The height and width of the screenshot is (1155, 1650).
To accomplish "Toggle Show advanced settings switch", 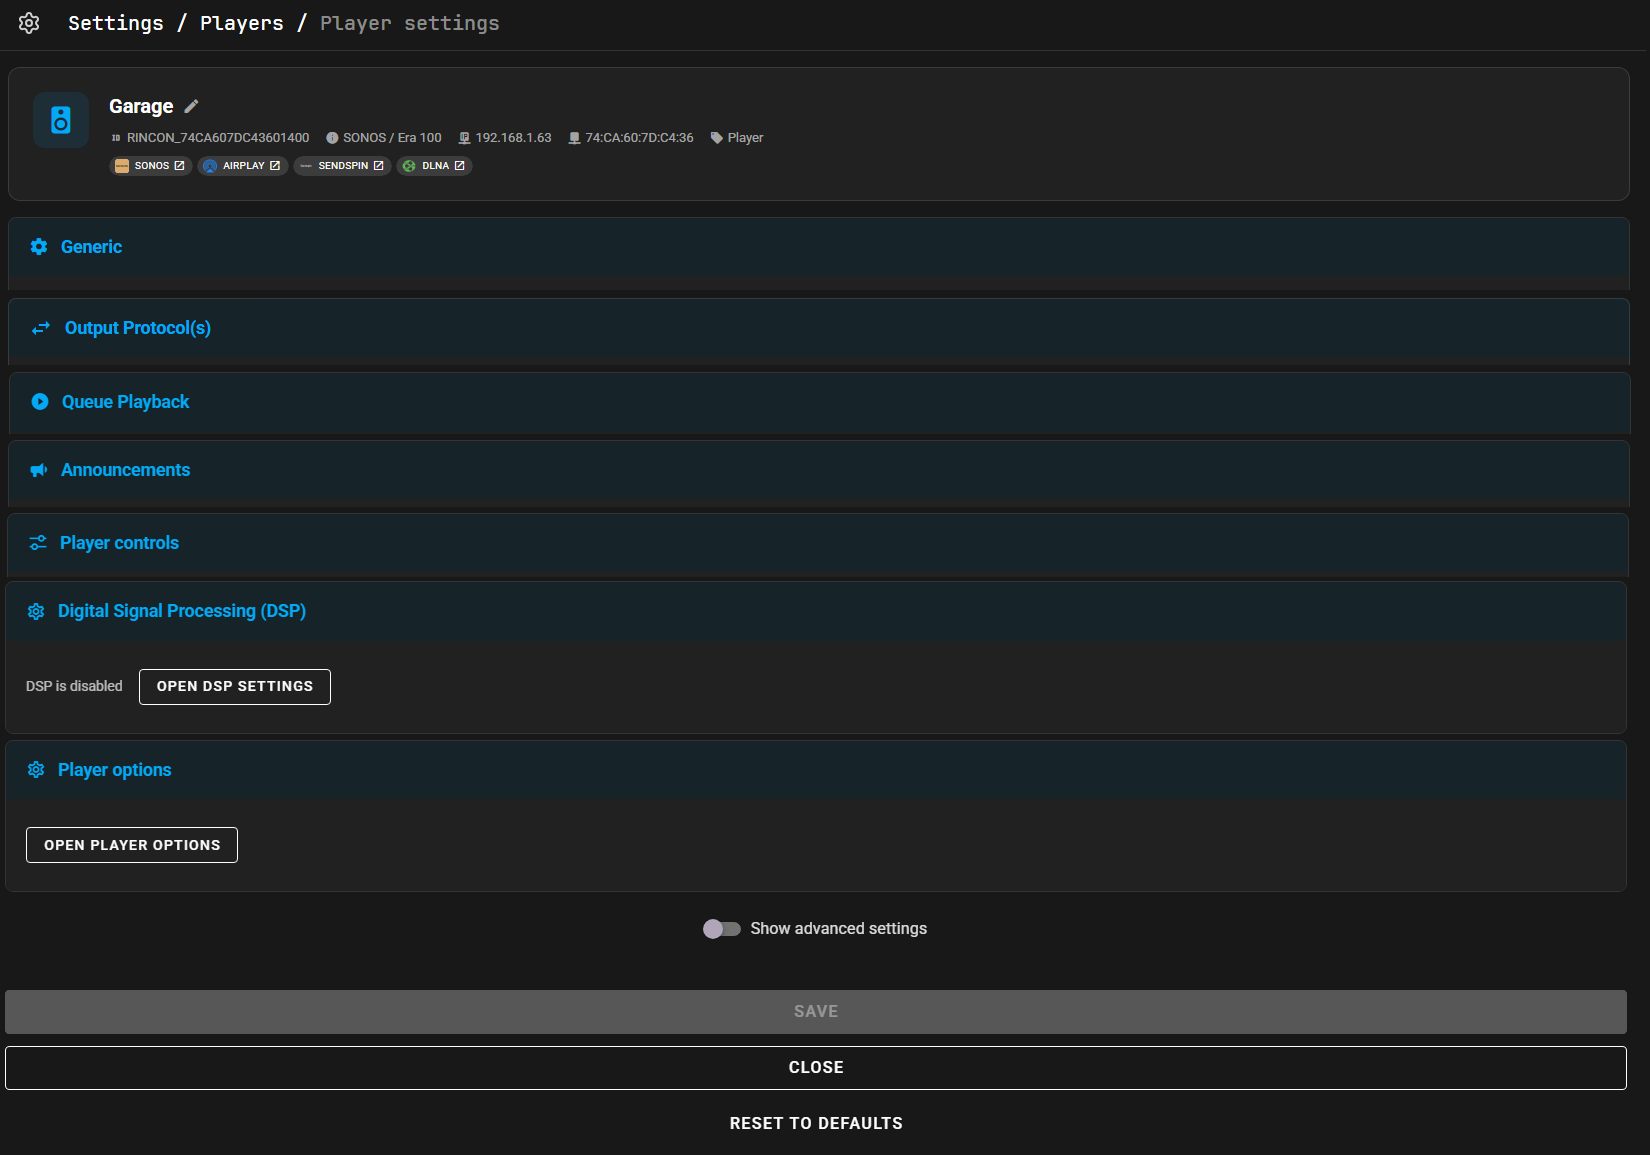I will pyautogui.click(x=721, y=929).
